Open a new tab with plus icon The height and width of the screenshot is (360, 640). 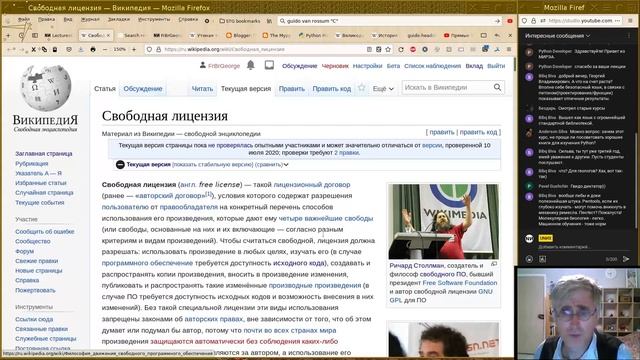(8, 36)
